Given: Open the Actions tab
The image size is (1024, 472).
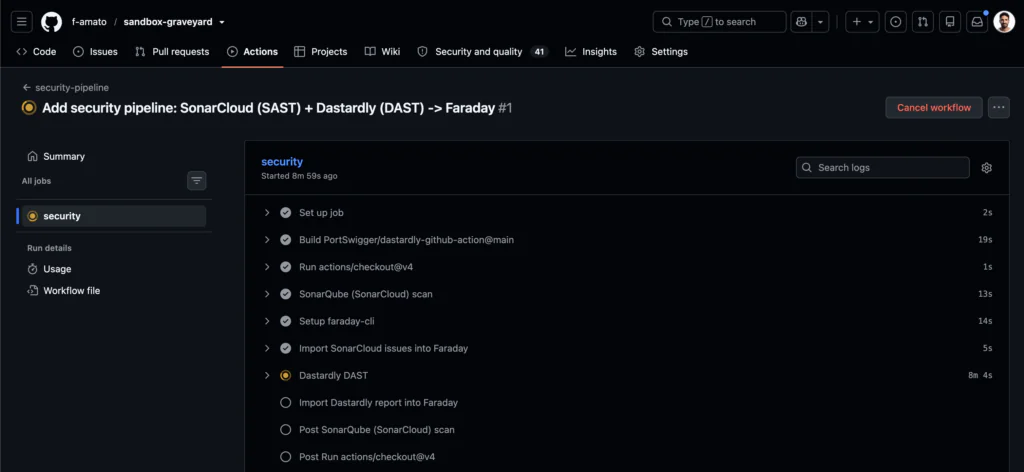Looking at the screenshot, I should coord(252,52).
